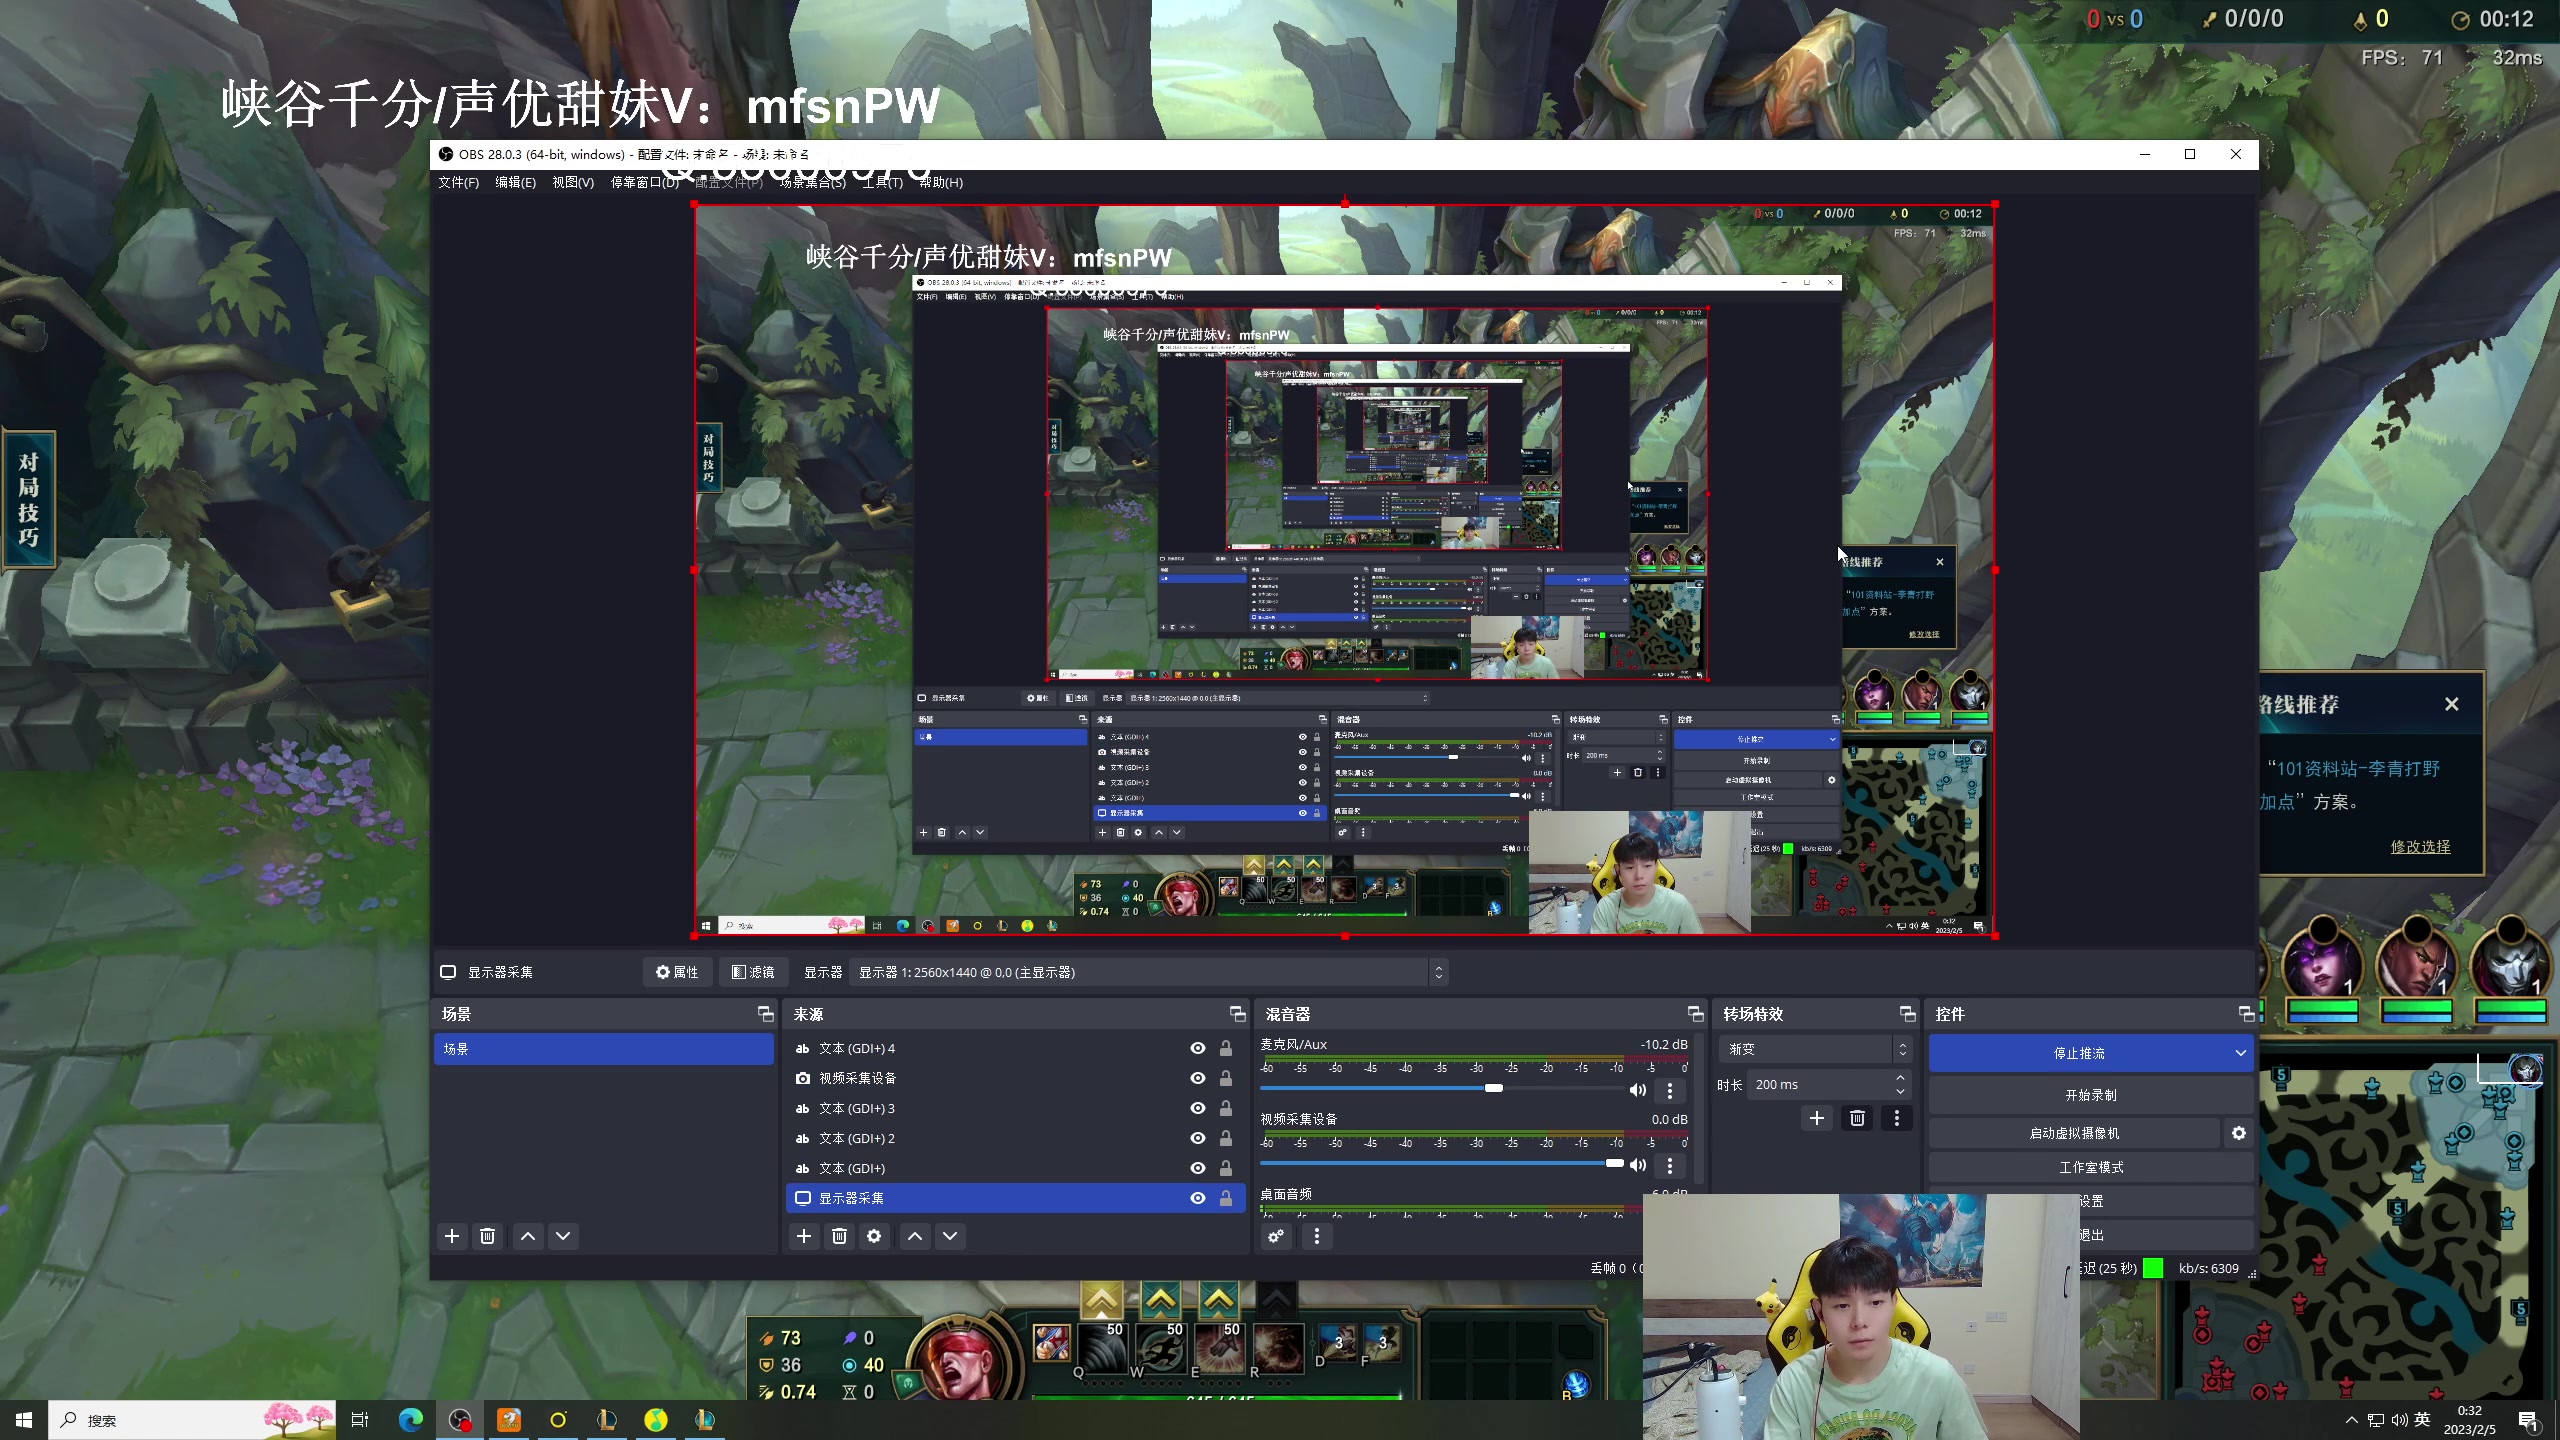
Task: Show hidden system tray icons chevron
Action: click(x=2352, y=1420)
